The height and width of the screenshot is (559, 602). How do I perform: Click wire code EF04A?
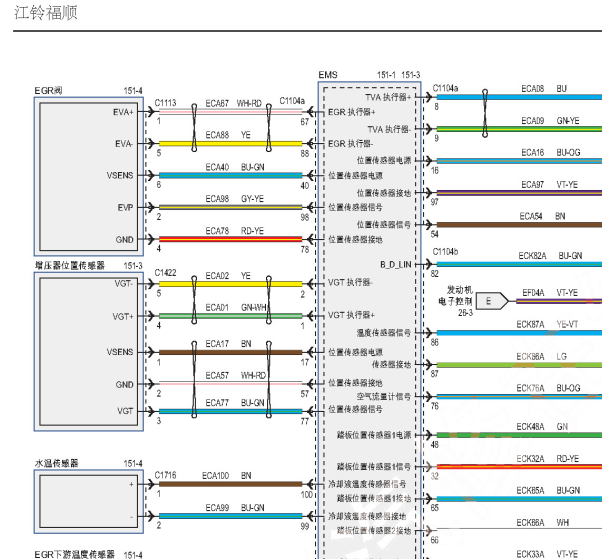coord(533,293)
